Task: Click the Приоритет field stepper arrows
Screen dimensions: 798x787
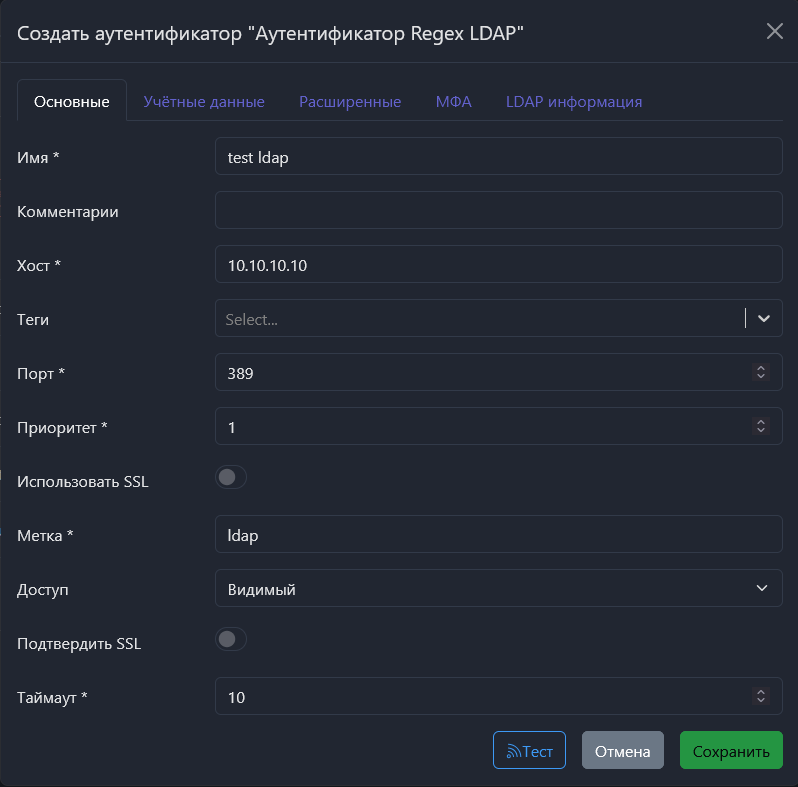Action: click(760, 426)
